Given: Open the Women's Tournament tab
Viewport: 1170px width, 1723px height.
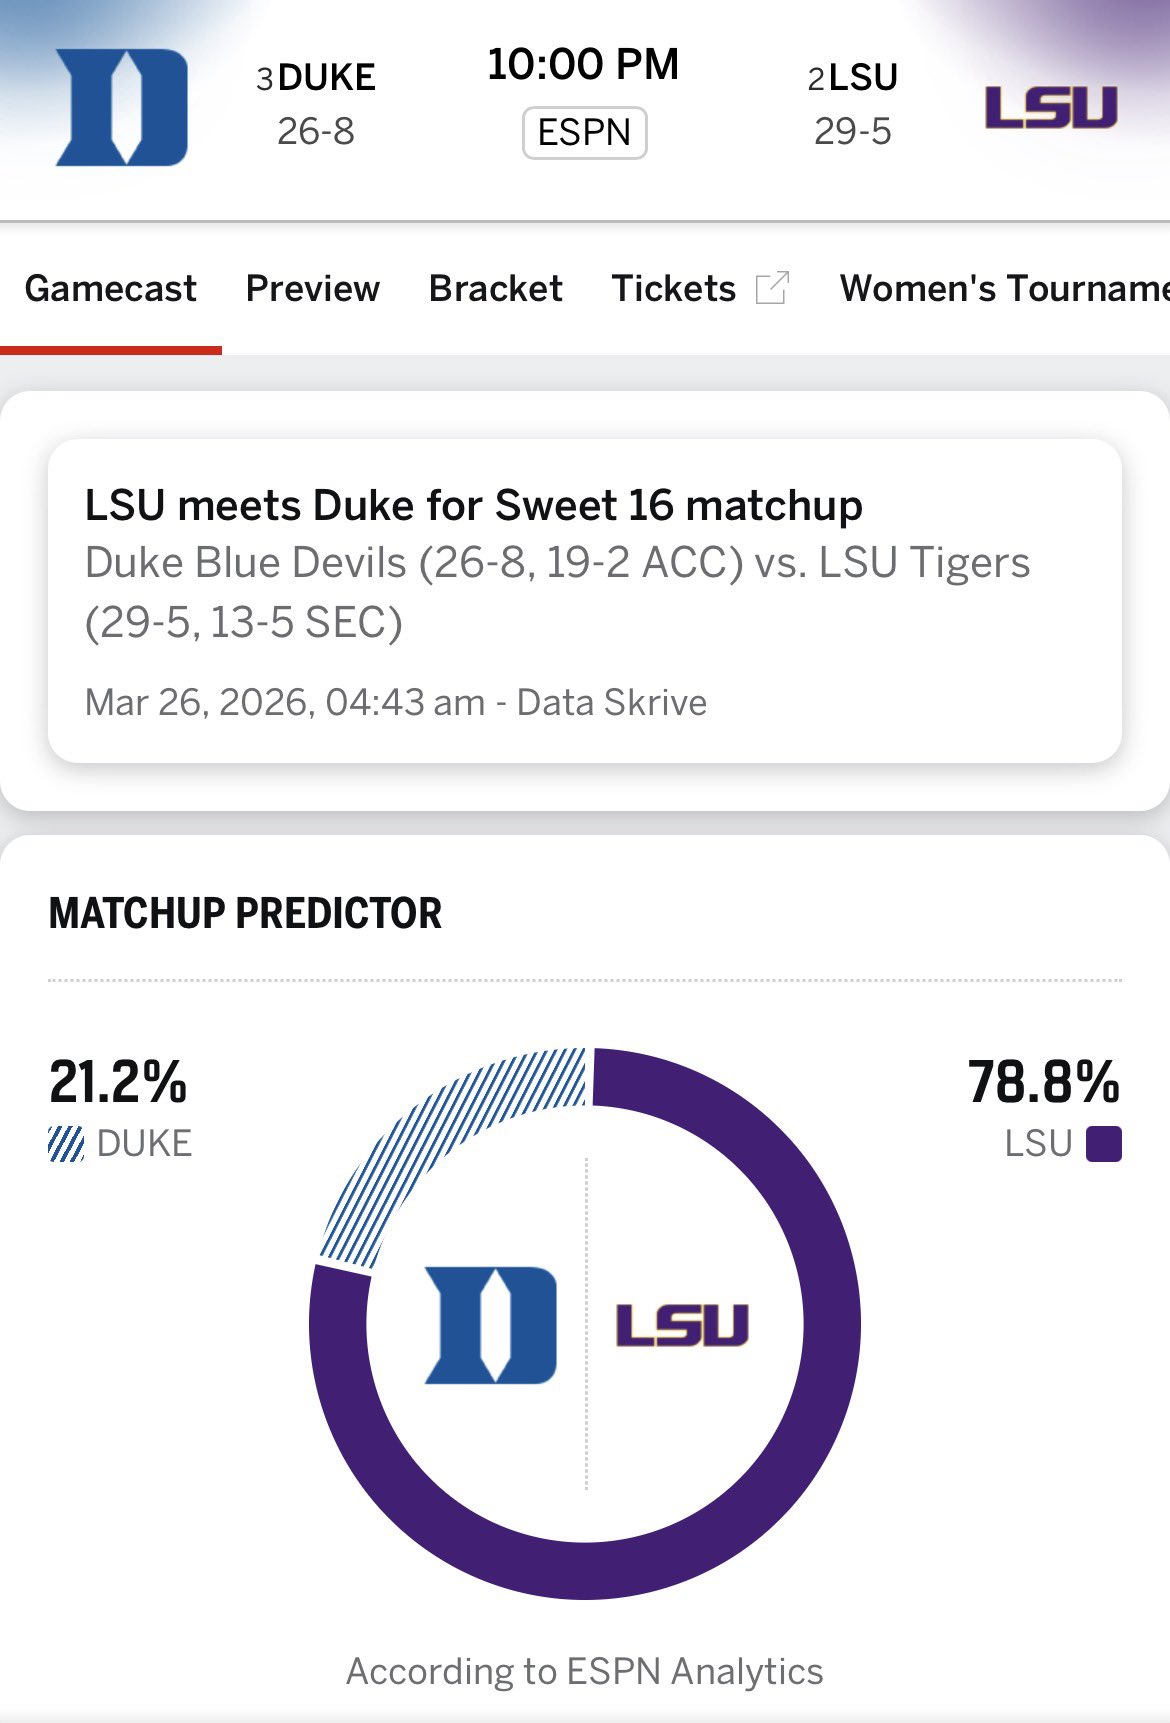Looking at the screenshot, I should (x=1004, y=288).
